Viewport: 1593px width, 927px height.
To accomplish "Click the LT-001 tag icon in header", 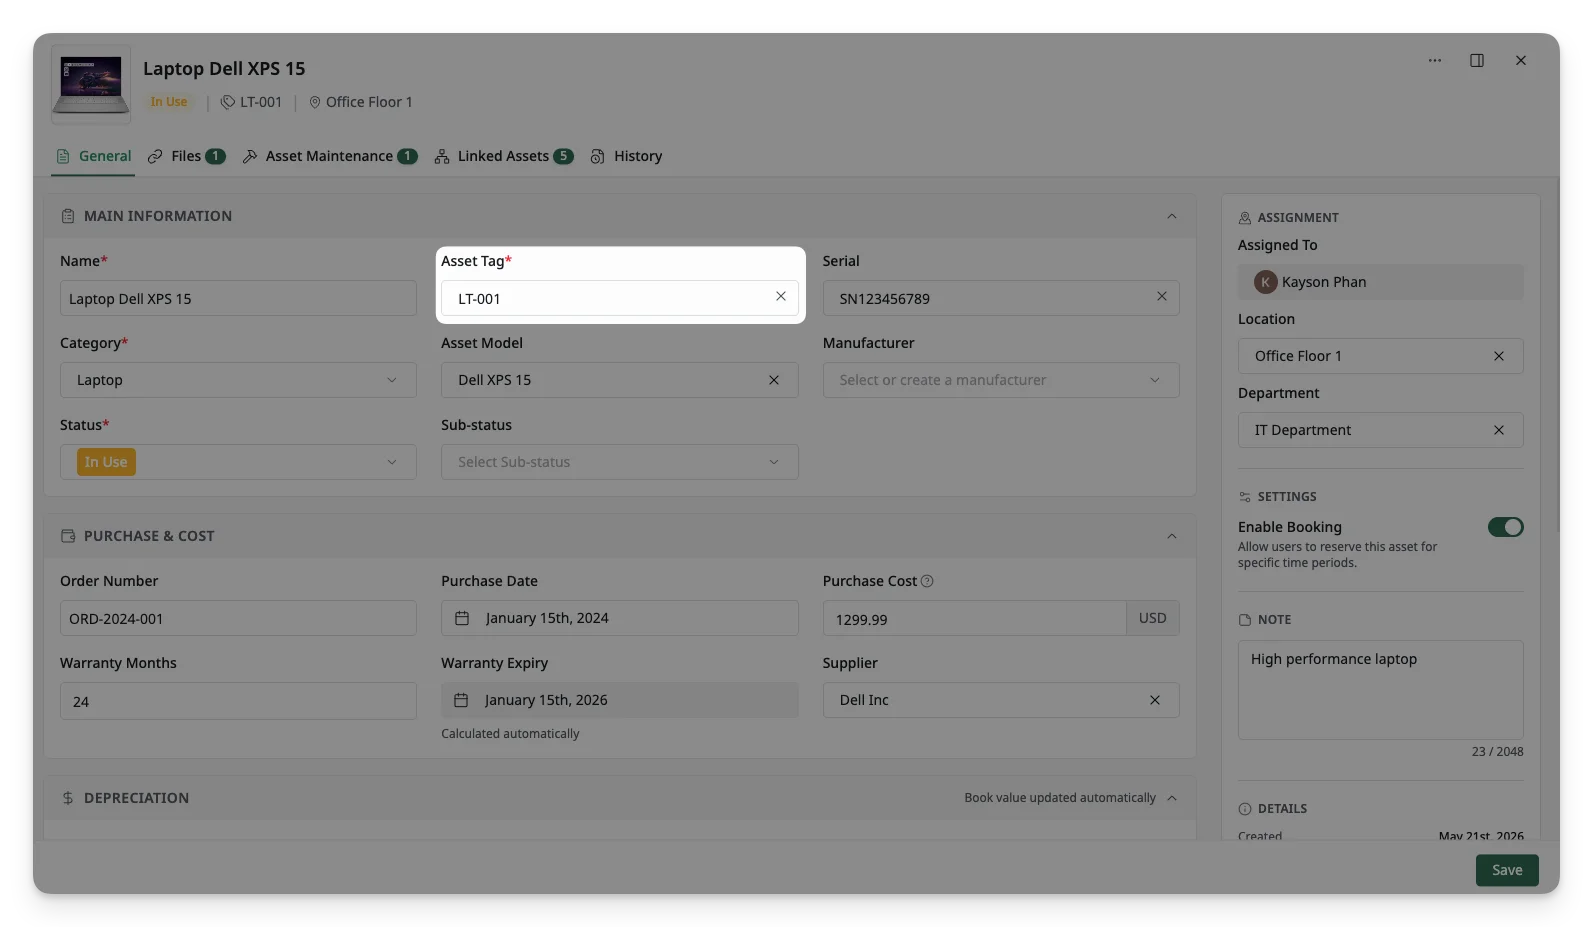I will pyautogui.click(x=228, y=102).
